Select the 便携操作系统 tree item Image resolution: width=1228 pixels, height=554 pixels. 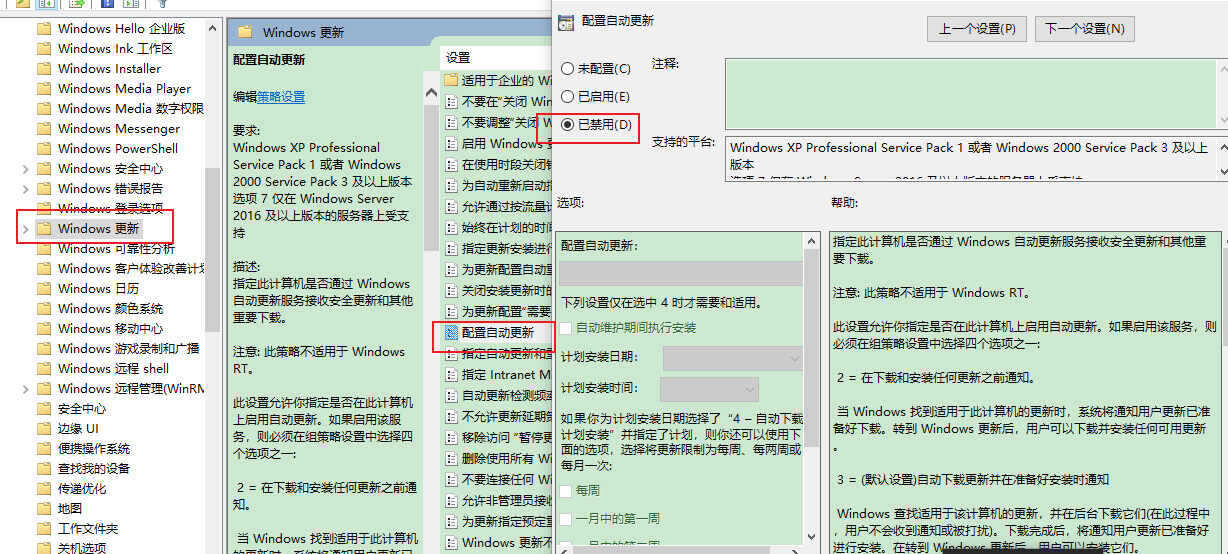pos(94,449)
